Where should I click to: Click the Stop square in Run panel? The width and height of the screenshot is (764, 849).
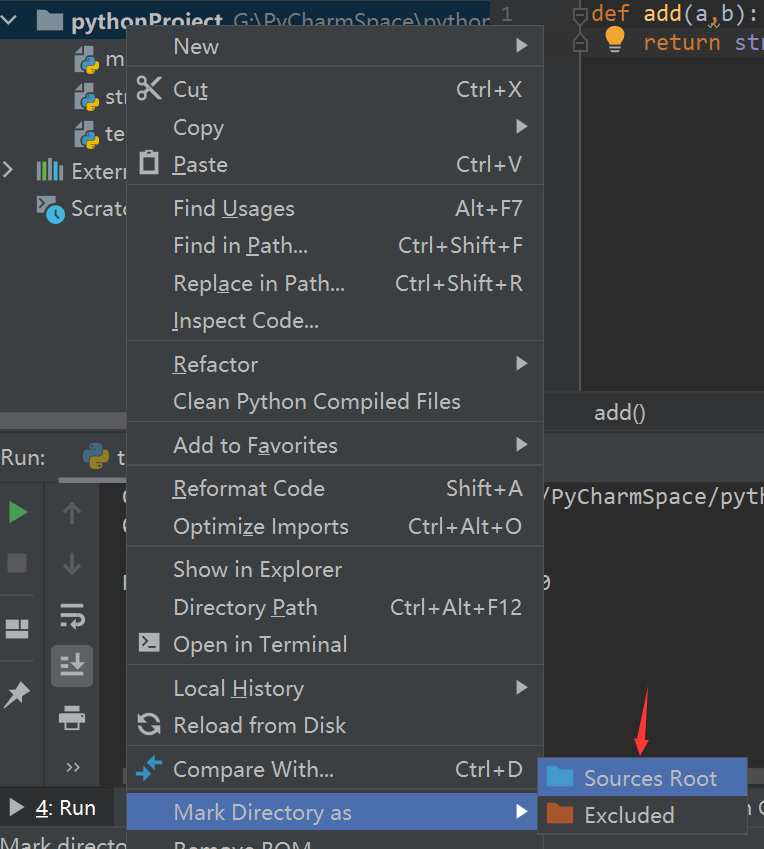(x=17, y=563)
